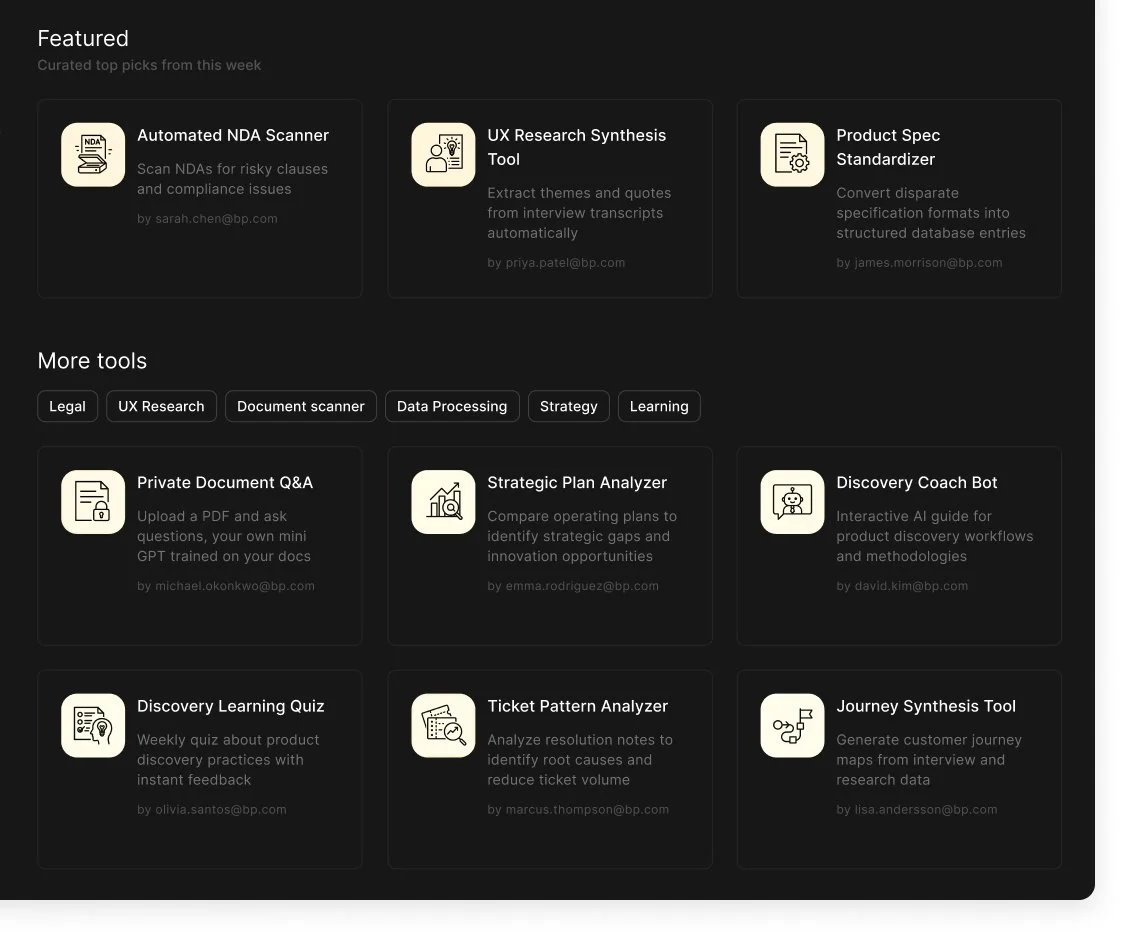Viewport: 1127px width, 932px height.
Task: Click the Discovery Learning Quiz checklist icon
Action: (92, 725)
